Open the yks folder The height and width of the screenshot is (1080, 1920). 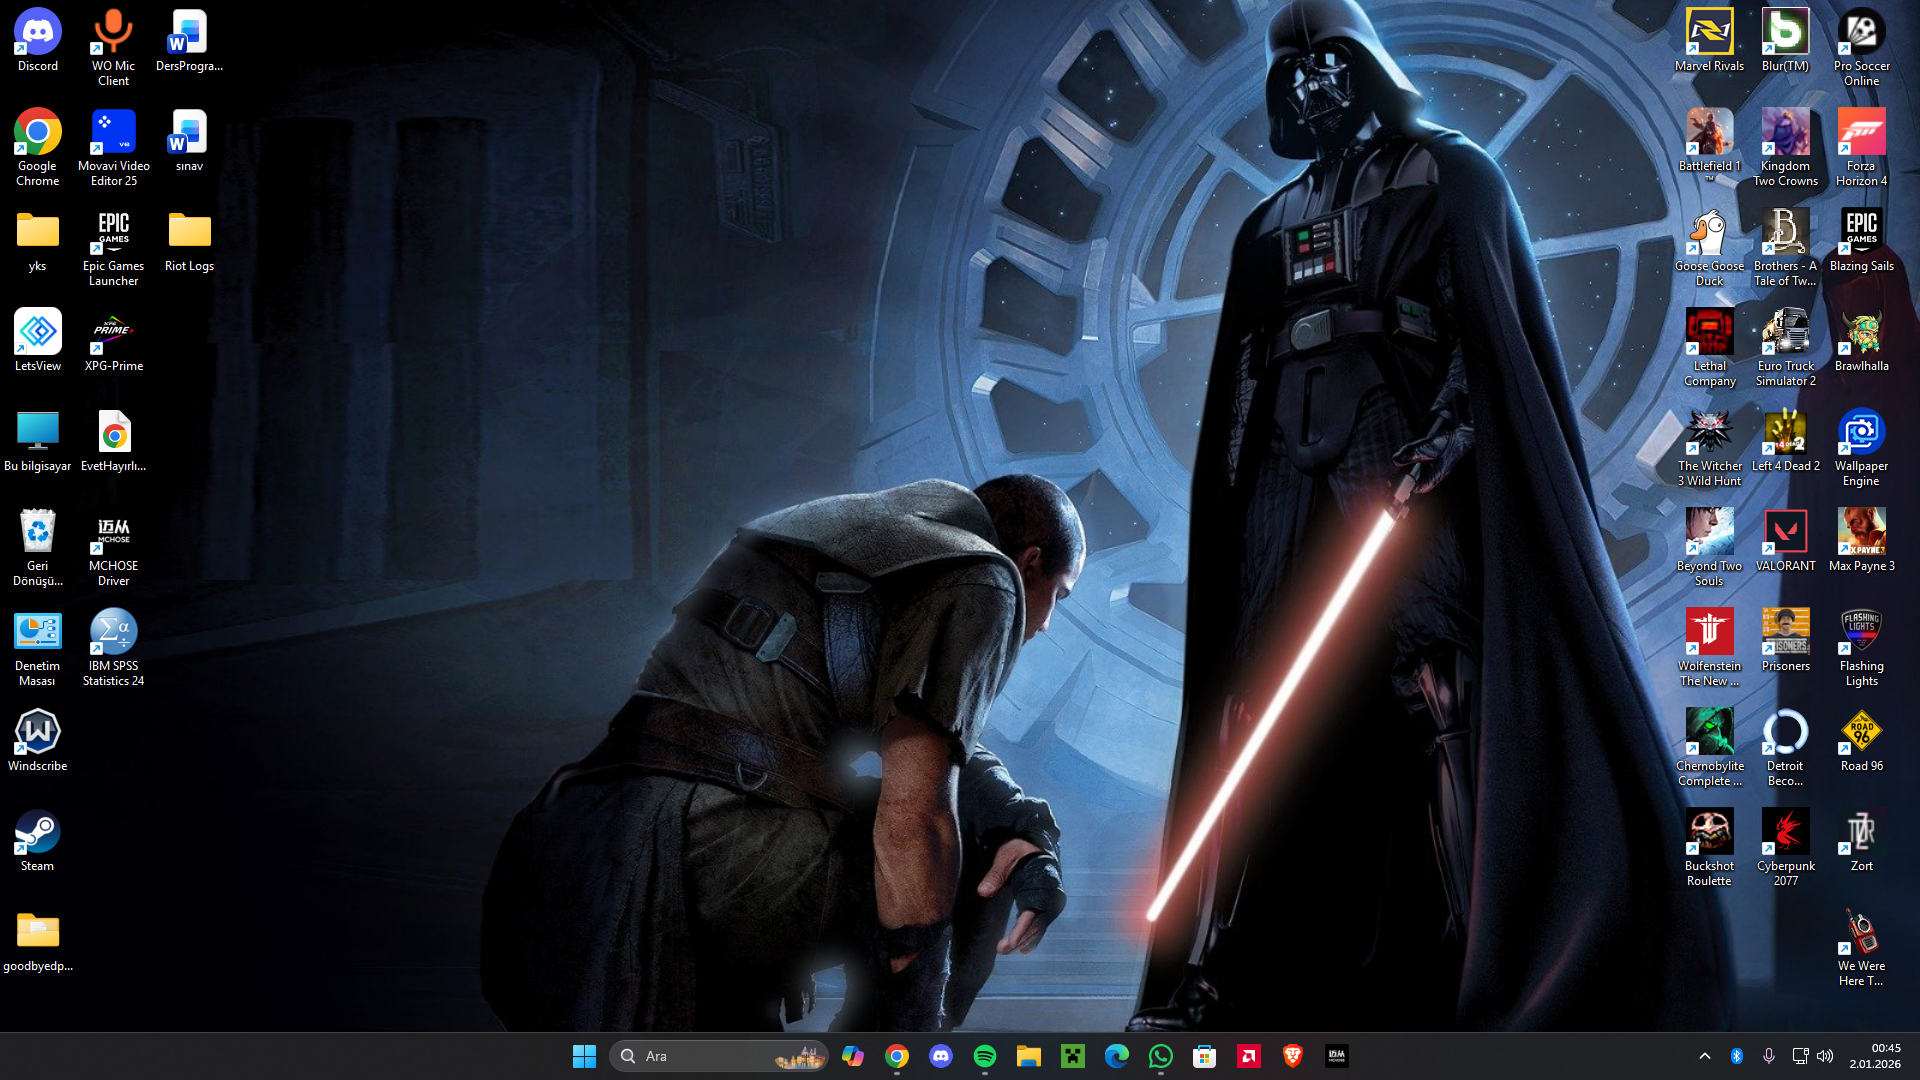pos(38,241)
